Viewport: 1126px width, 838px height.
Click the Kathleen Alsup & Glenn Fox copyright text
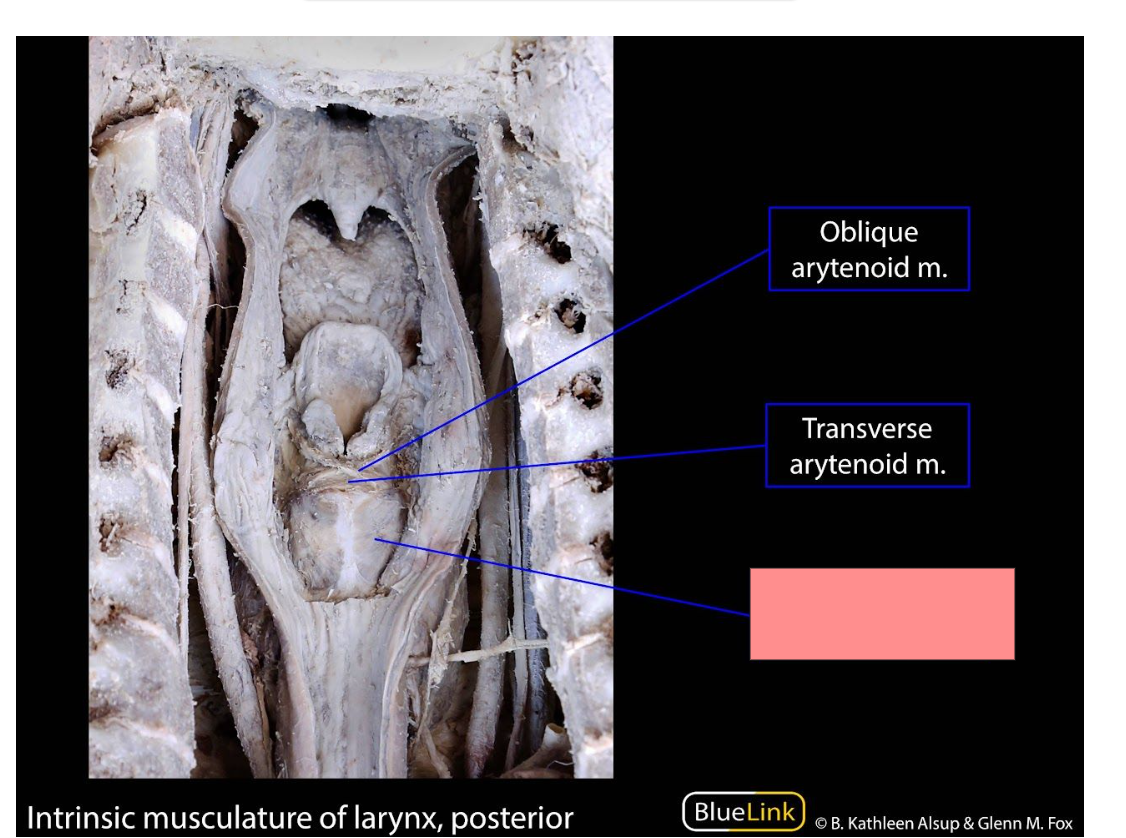(x=944, y=823)
